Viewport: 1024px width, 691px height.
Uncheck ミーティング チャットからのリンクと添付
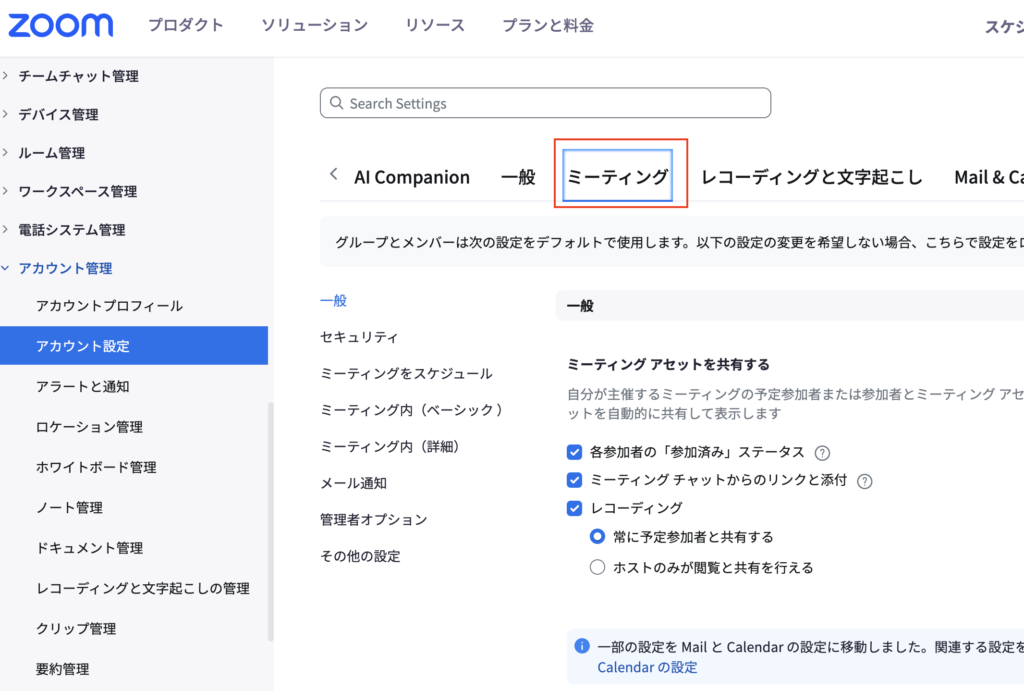tap(574, 480)
